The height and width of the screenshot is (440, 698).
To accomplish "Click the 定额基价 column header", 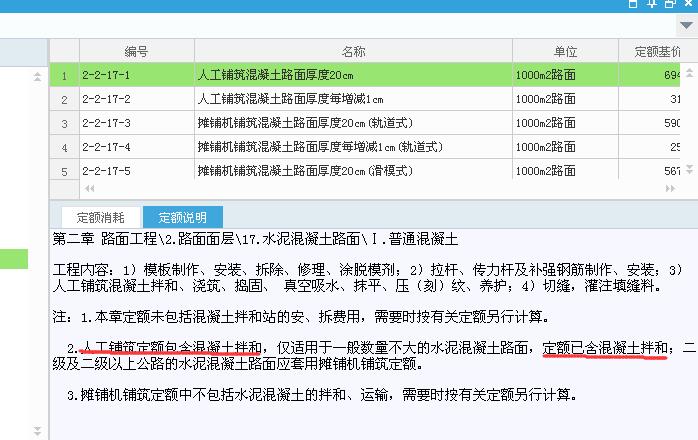I will point(657,51).
